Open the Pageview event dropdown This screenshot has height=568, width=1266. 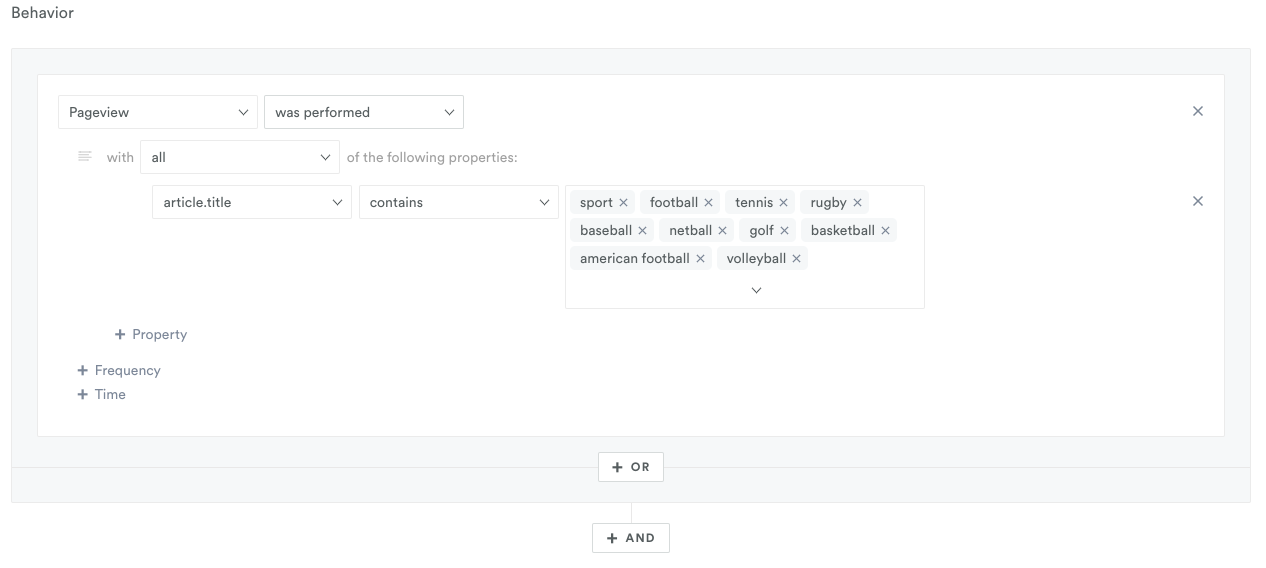[x=158, y=112]
